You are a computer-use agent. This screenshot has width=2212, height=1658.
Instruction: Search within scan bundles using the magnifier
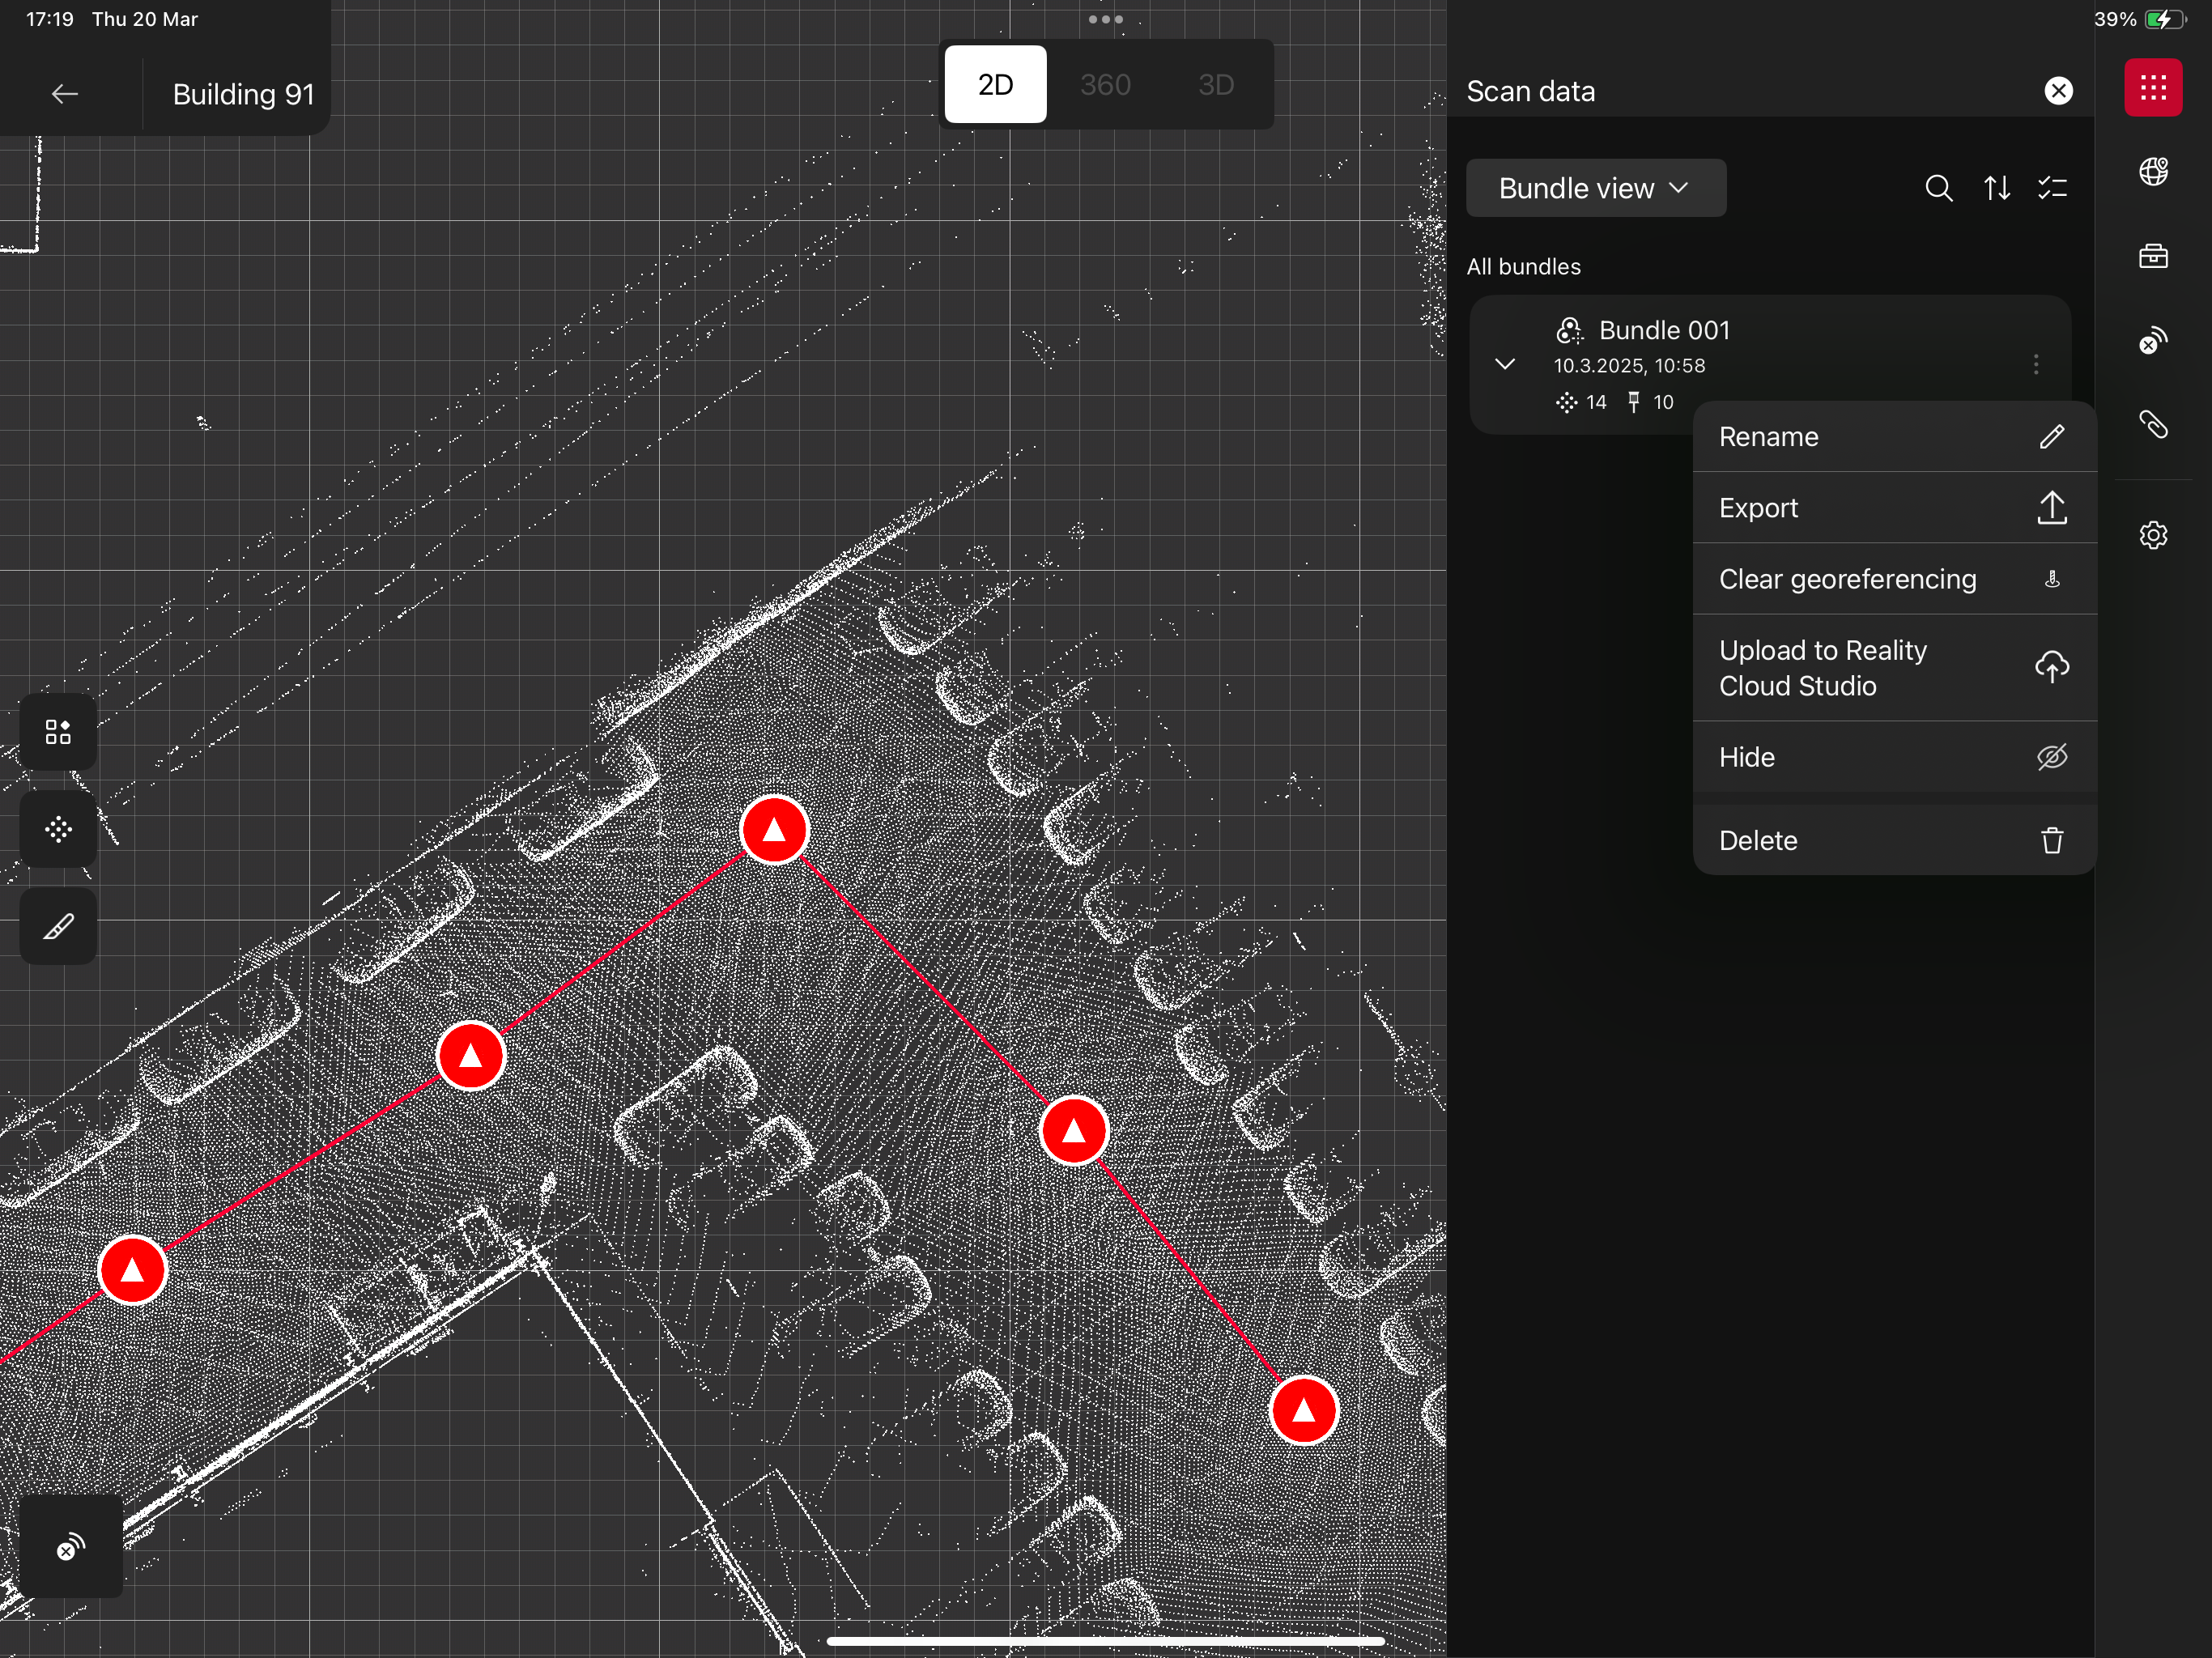(1938, 188)
